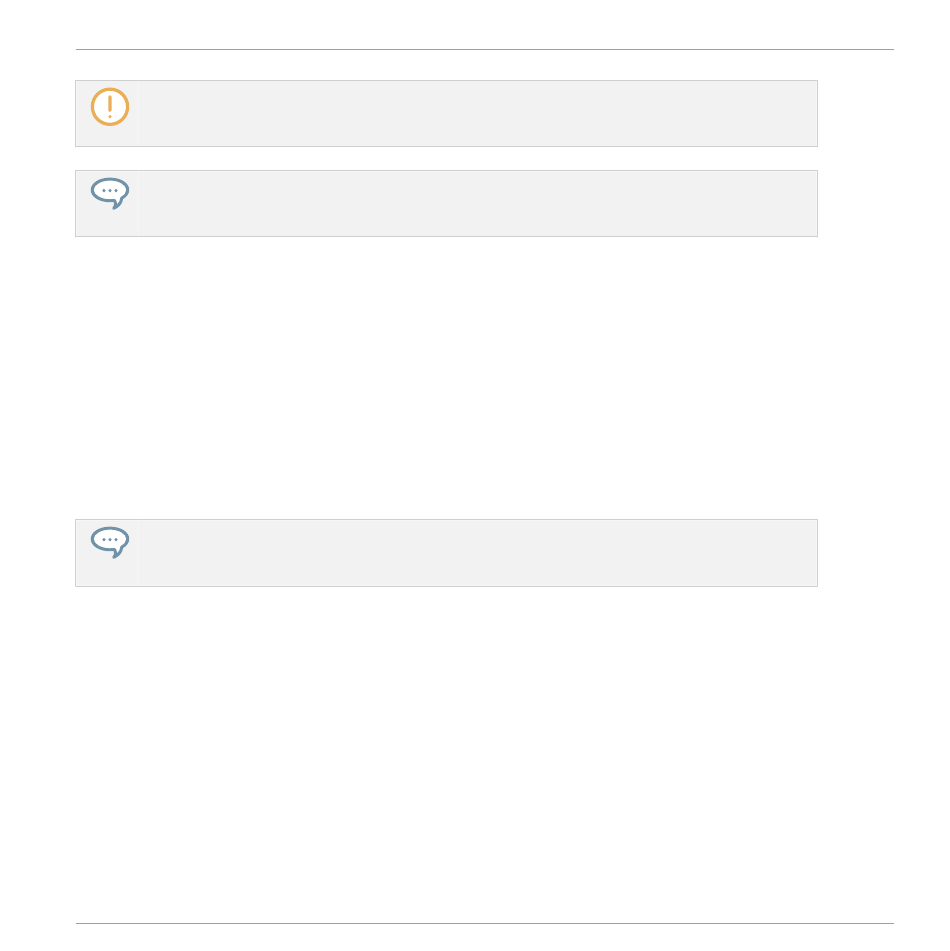Click the horizontal header rule line

point(485,50)
